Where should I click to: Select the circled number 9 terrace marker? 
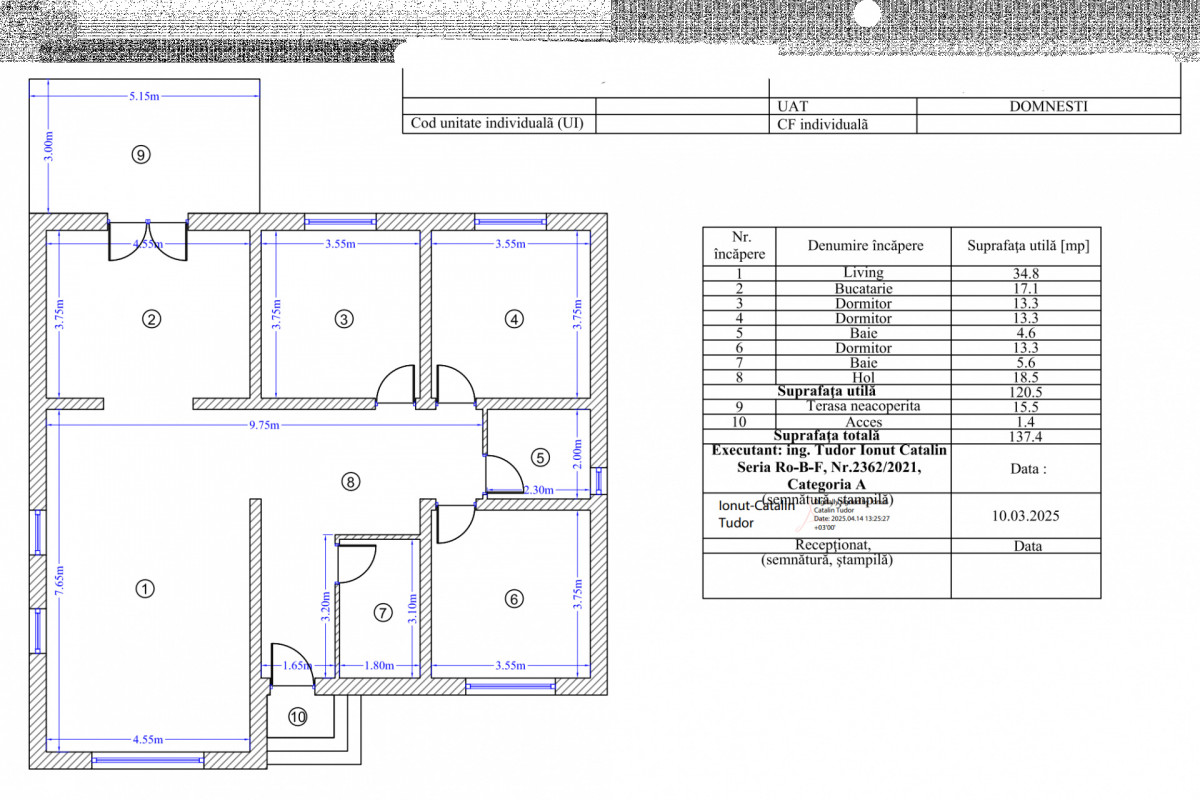pos(141,154)
